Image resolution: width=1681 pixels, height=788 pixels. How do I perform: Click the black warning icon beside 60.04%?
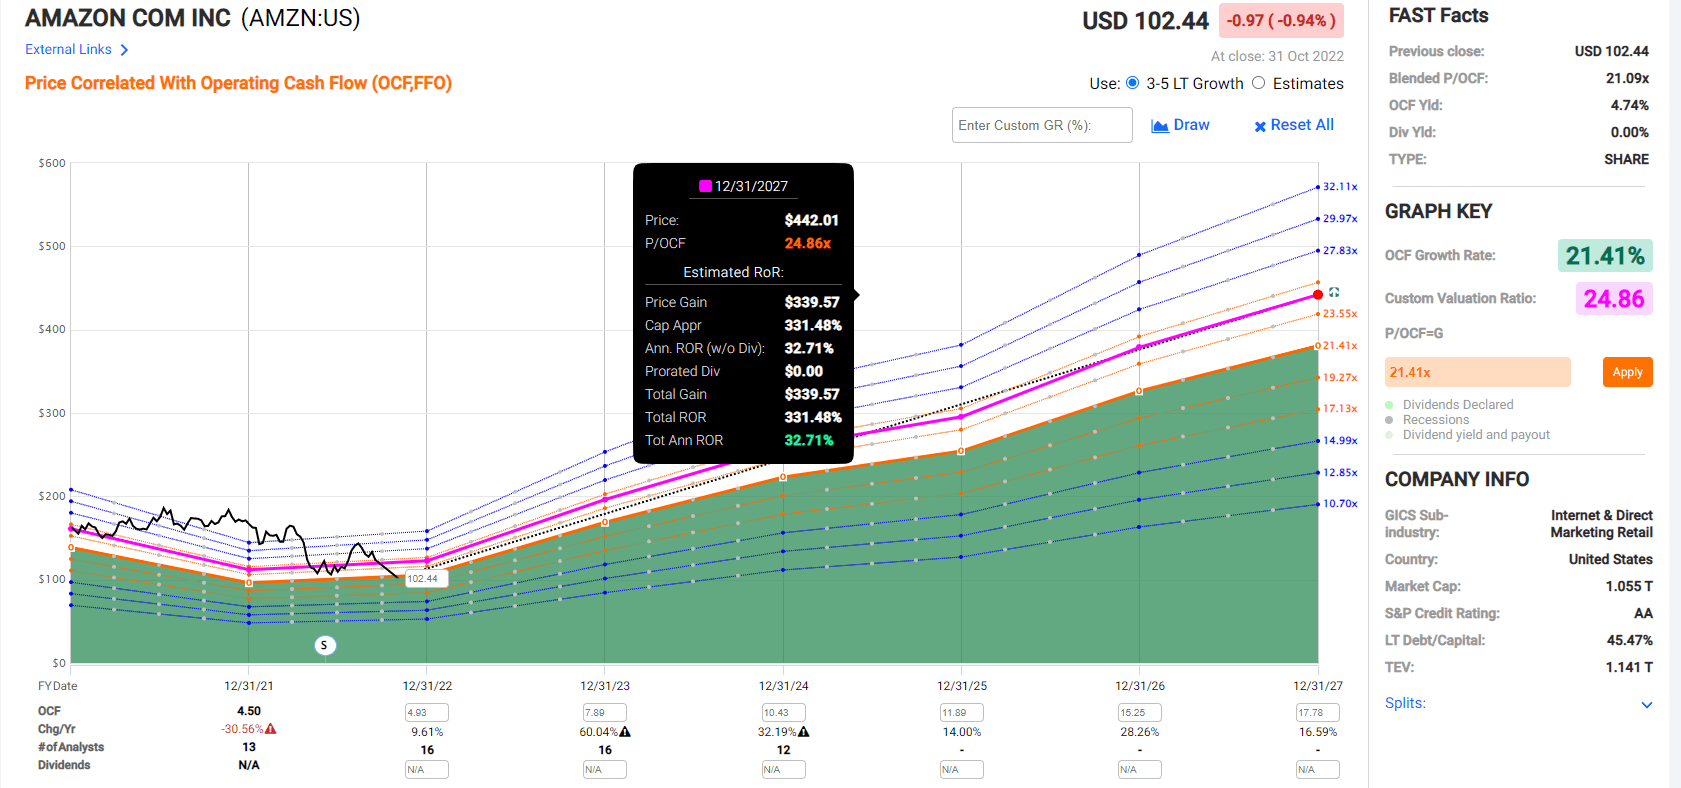click(x=625, y=732)
